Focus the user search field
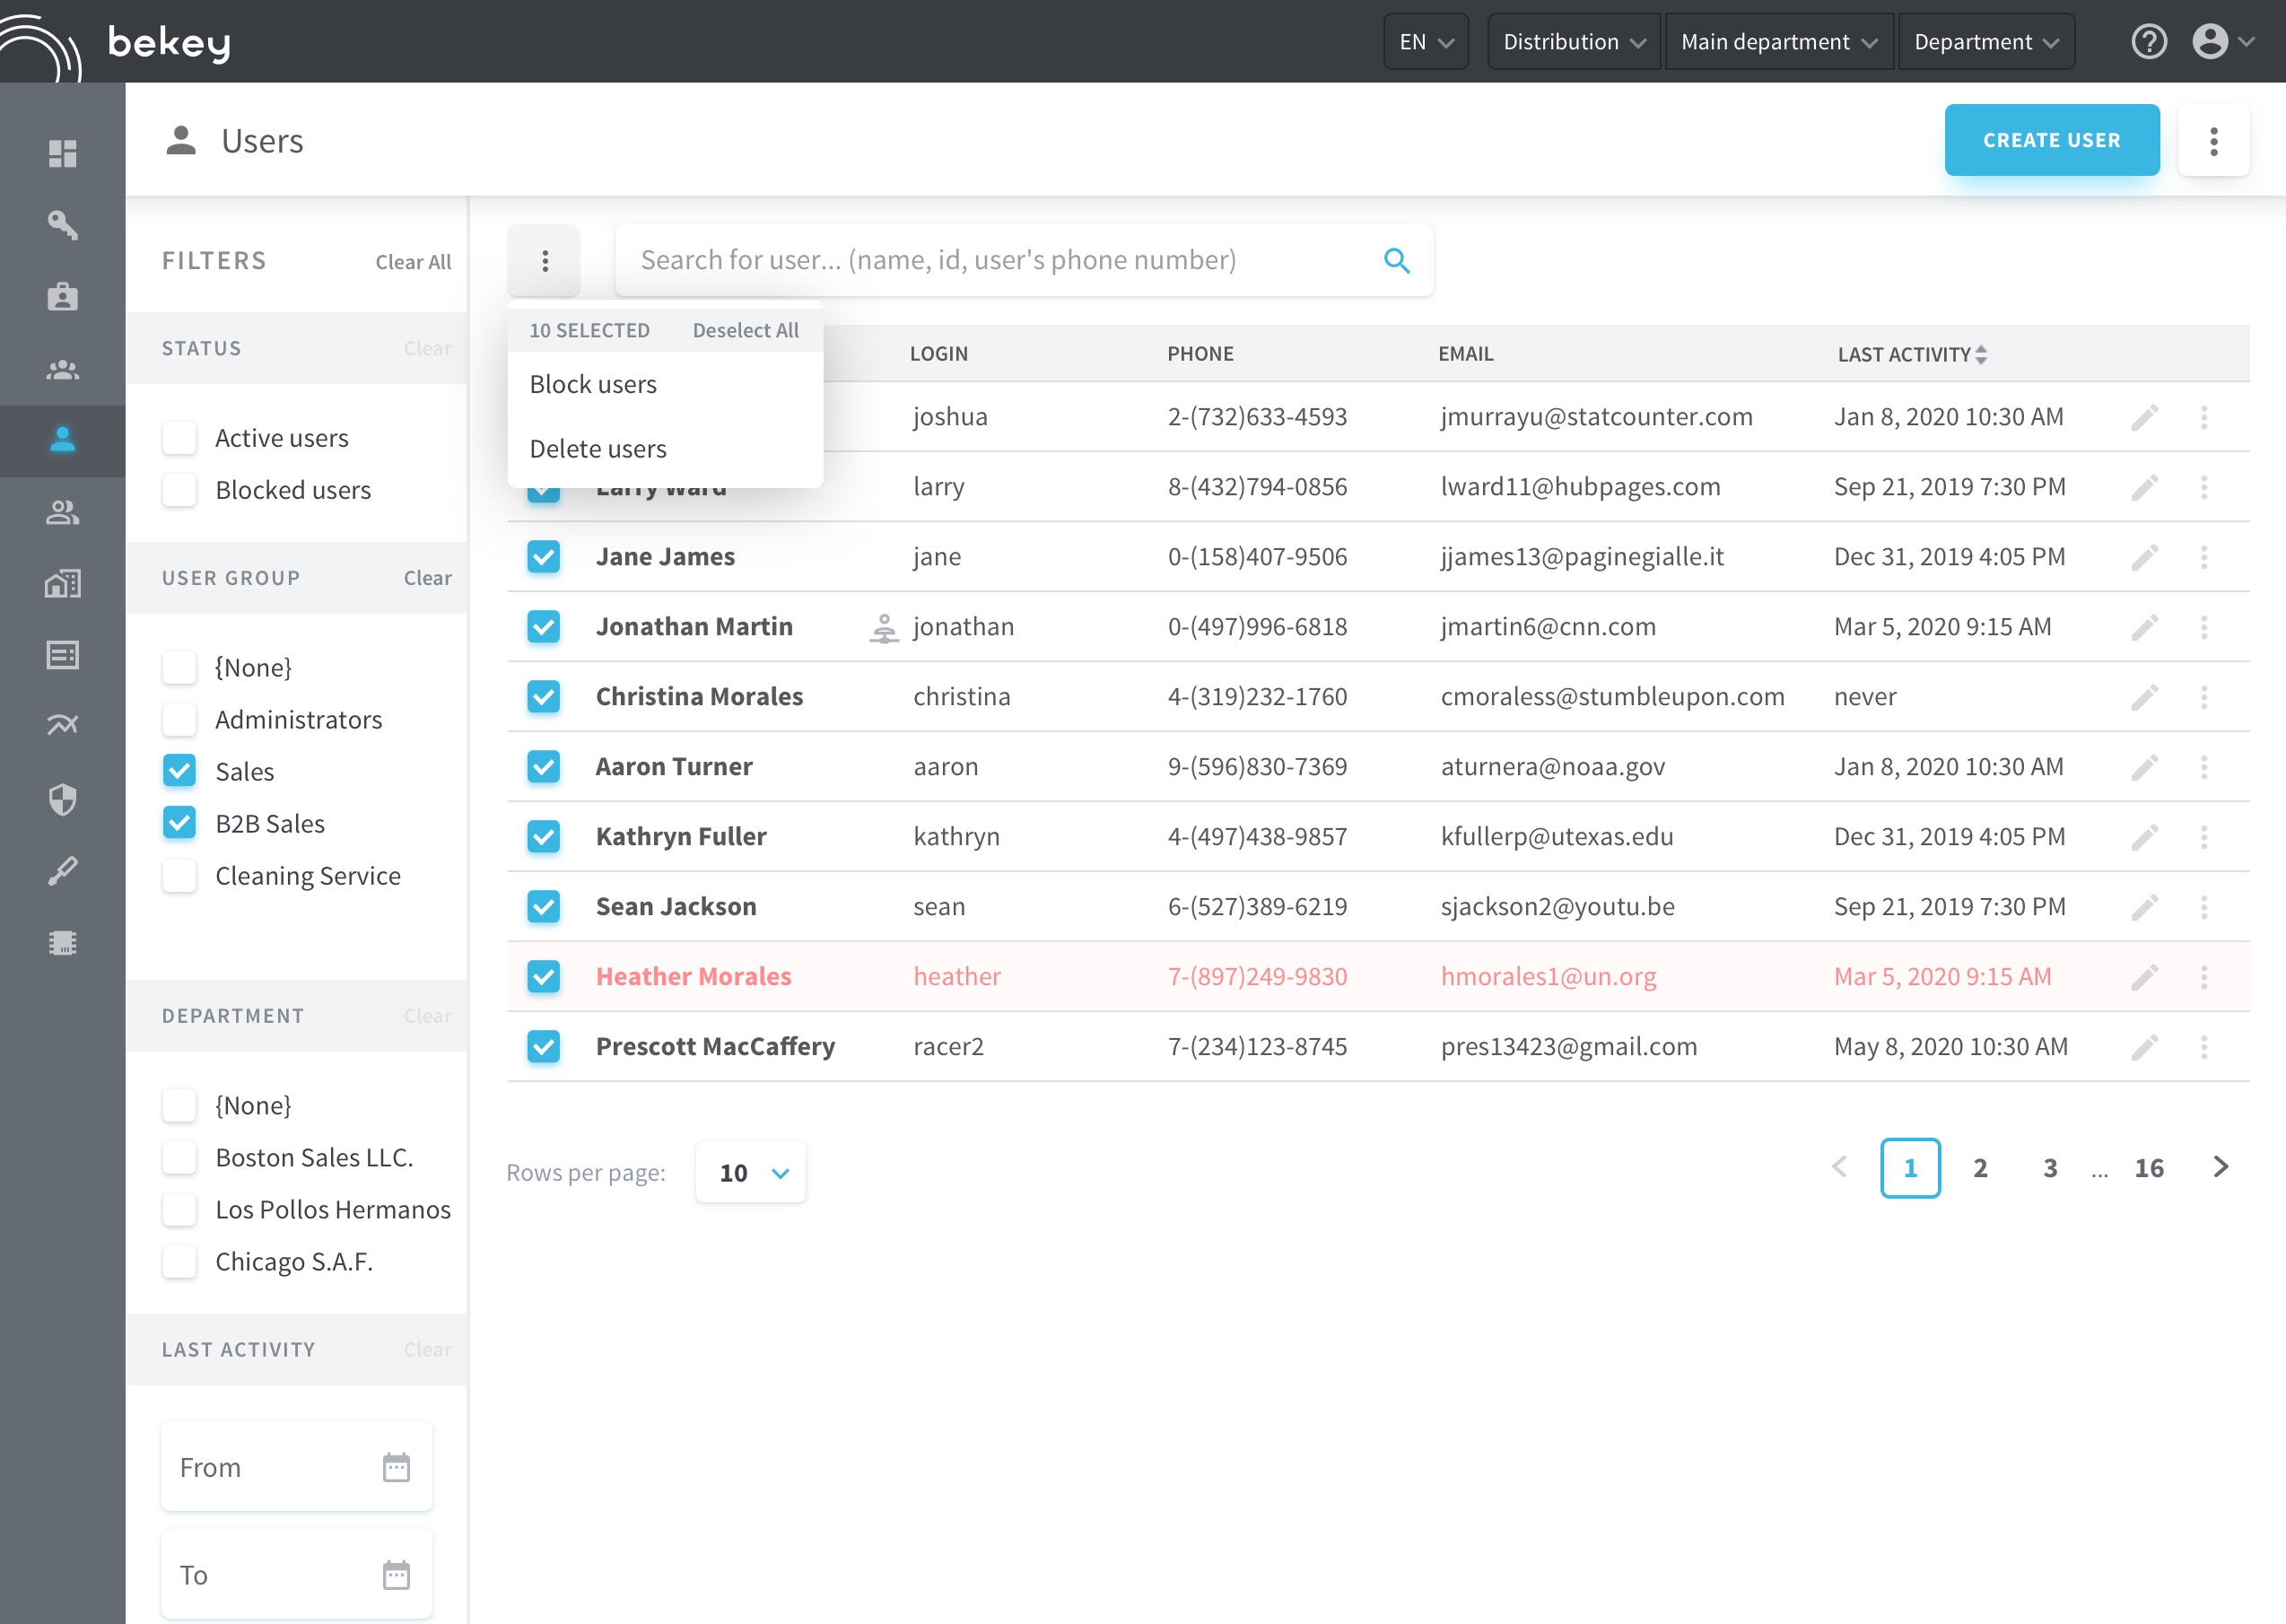 coord(1000,260)
